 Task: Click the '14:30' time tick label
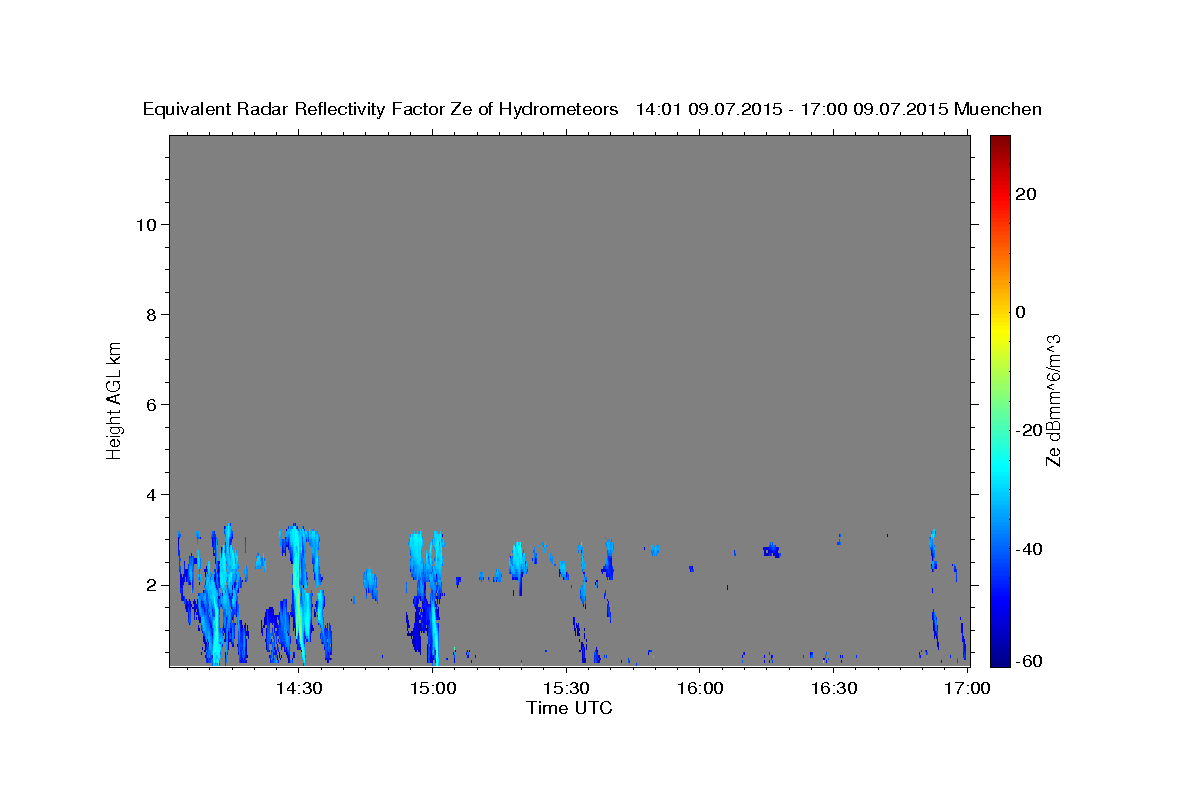click(x=298, y=688)
